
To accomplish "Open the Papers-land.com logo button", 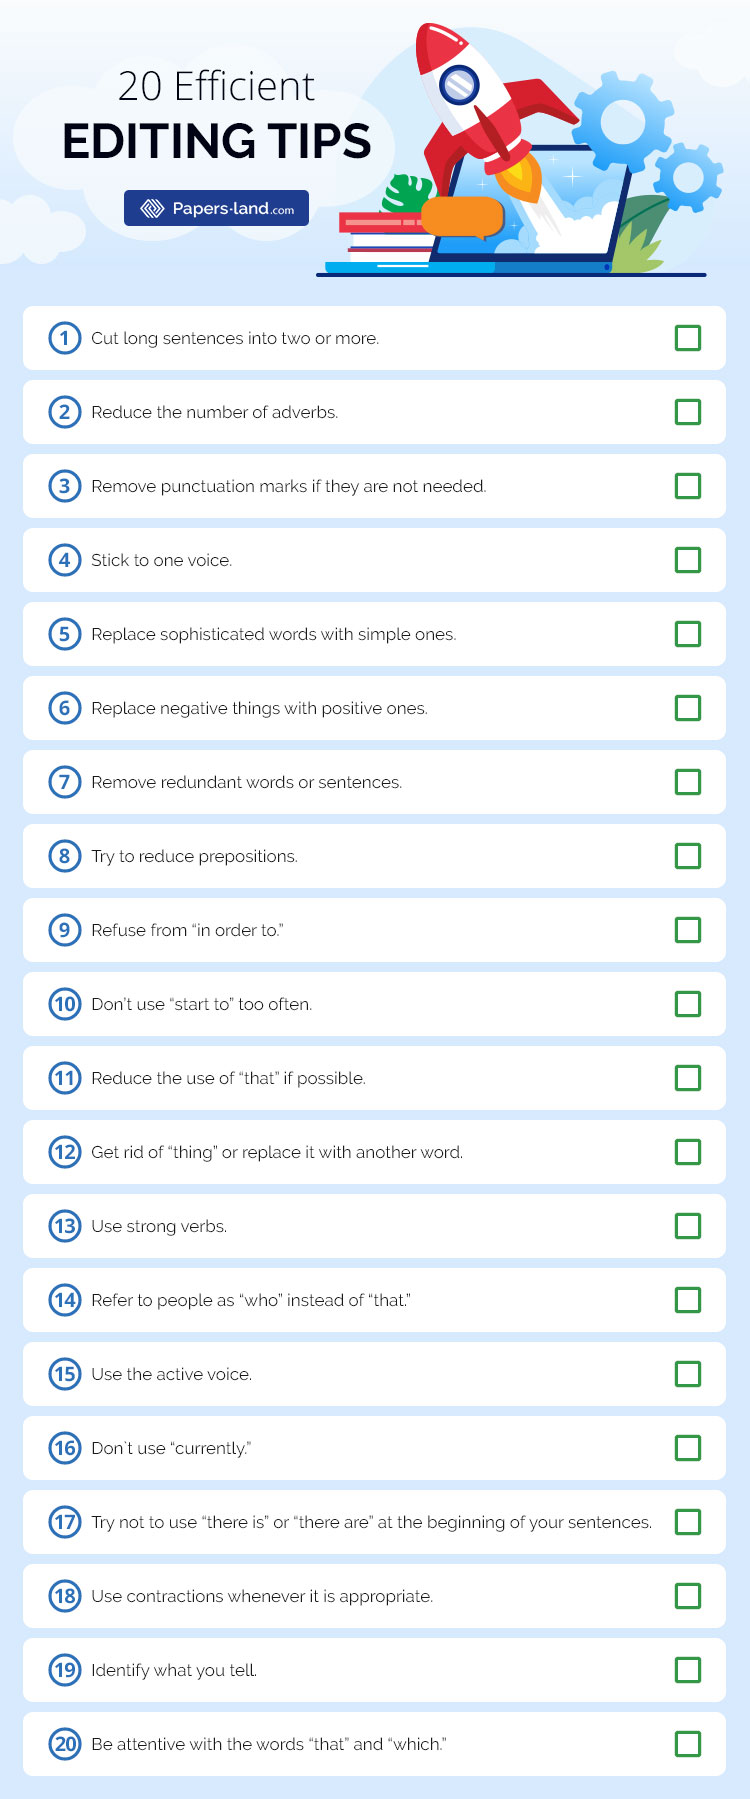I will pos(216,208).
